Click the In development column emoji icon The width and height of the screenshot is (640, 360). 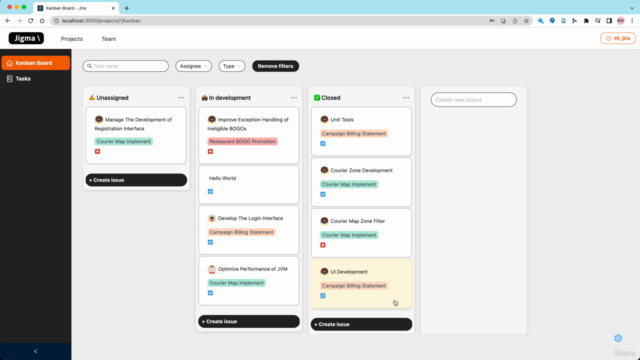[204, 98]
